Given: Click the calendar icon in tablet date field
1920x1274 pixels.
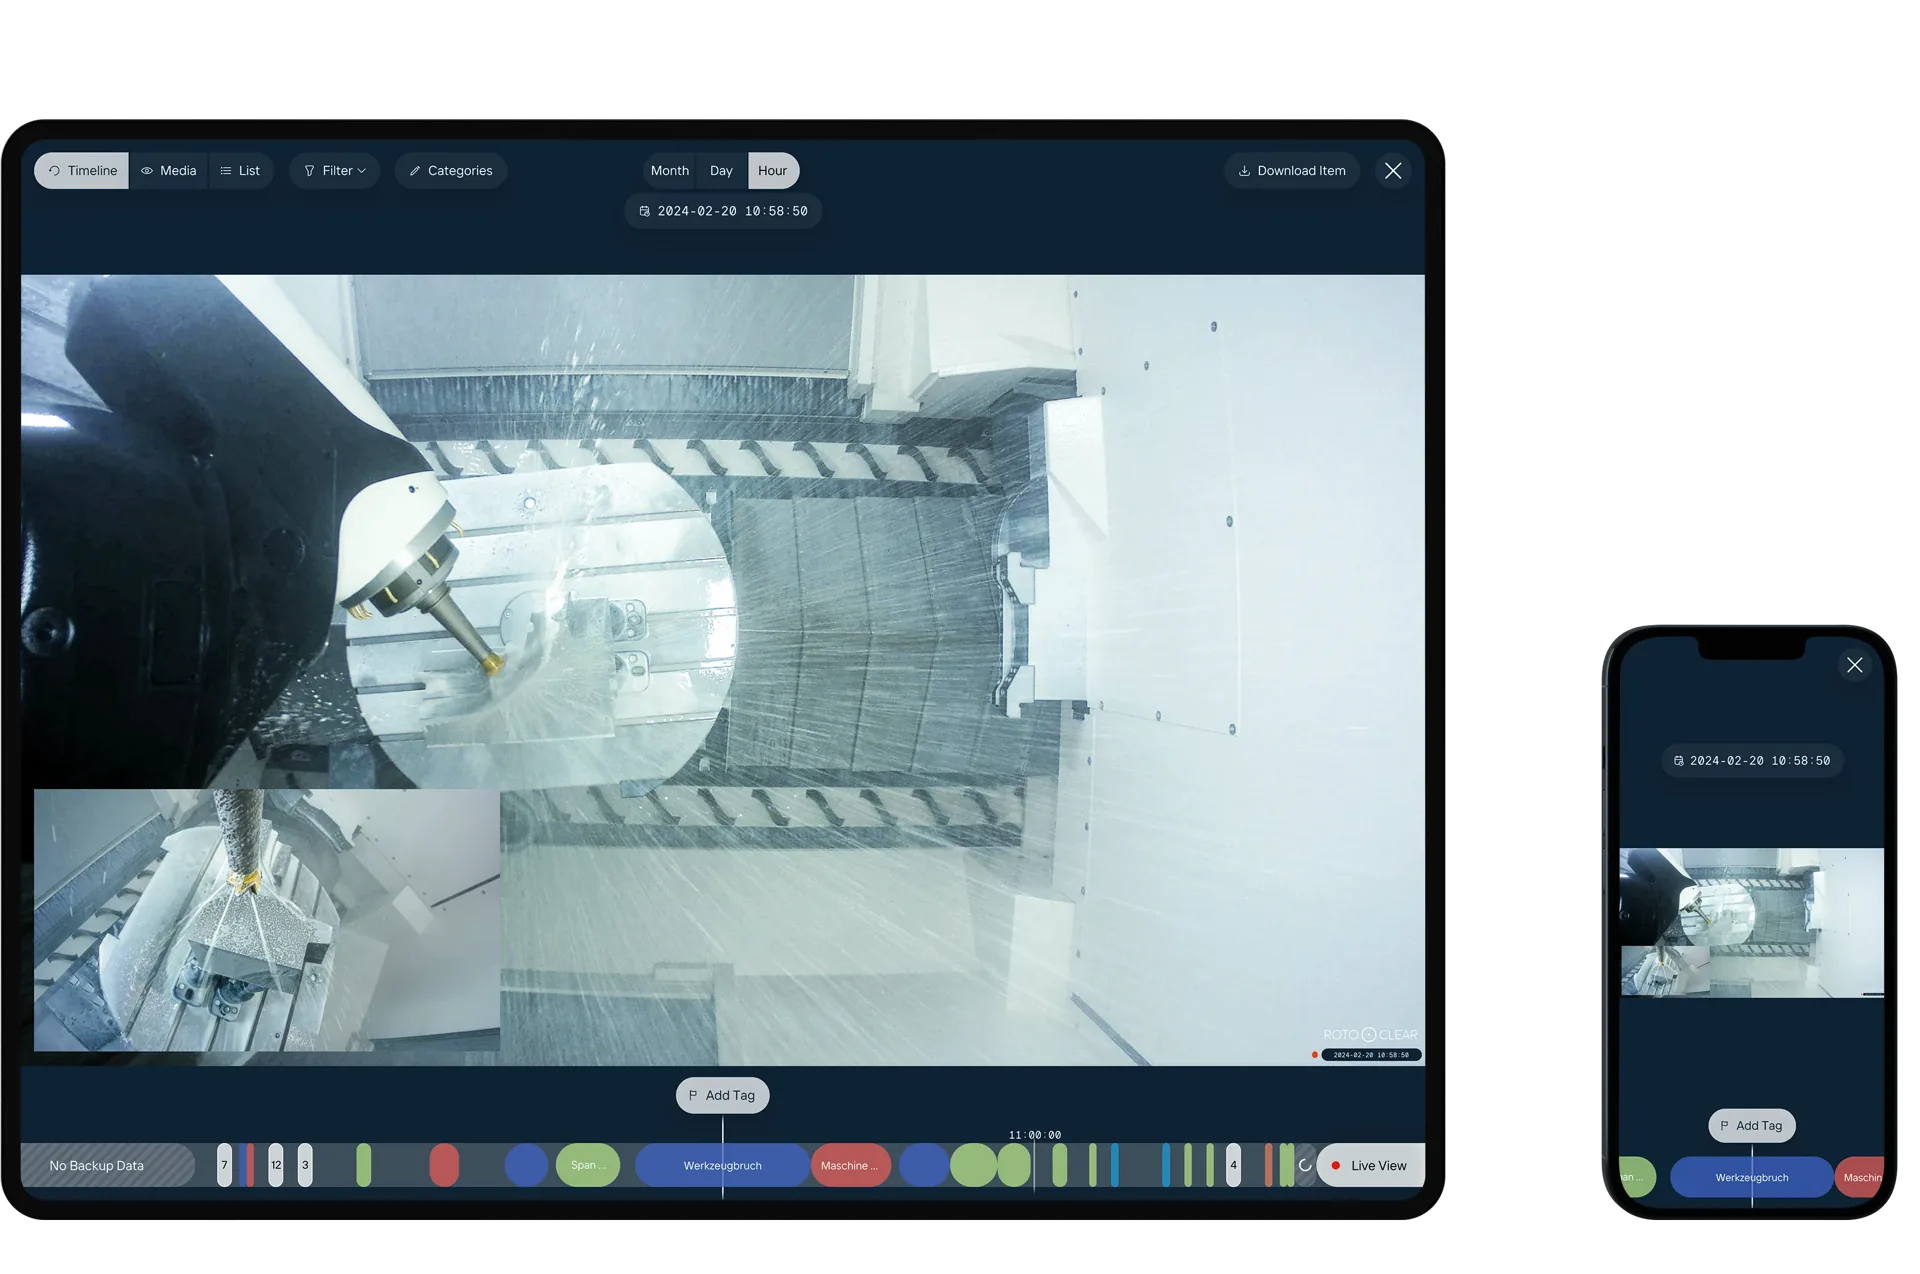Looking at the screenshot, I should [x=644, y=211].
